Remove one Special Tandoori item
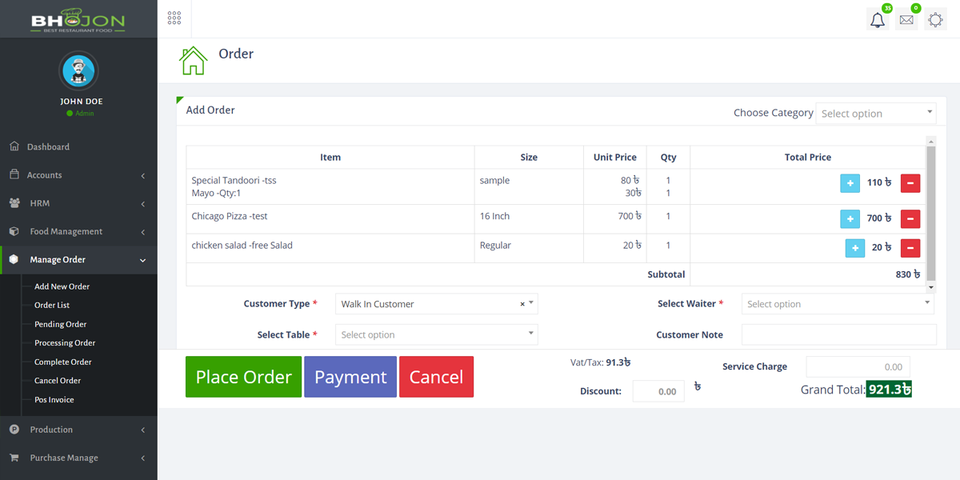The image size is (960, 480). click(910, 183)
